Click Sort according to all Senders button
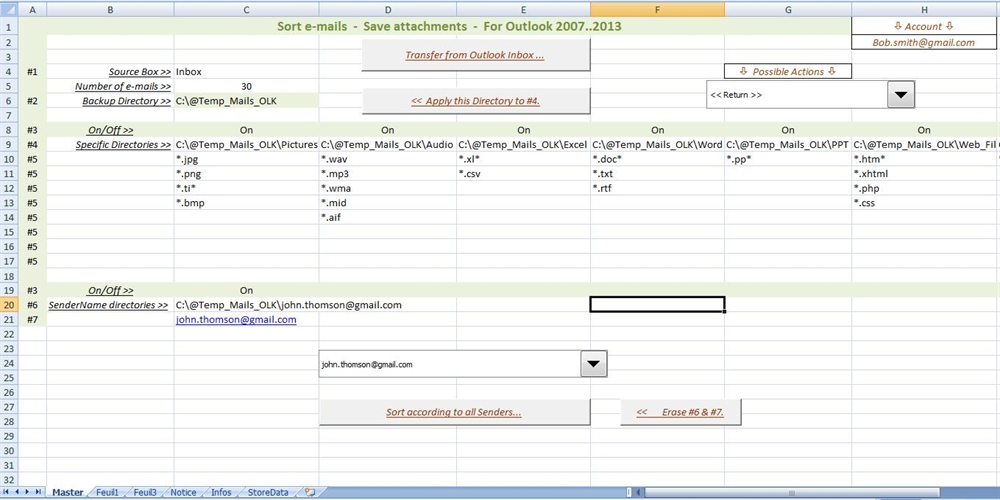 (454, 412)
